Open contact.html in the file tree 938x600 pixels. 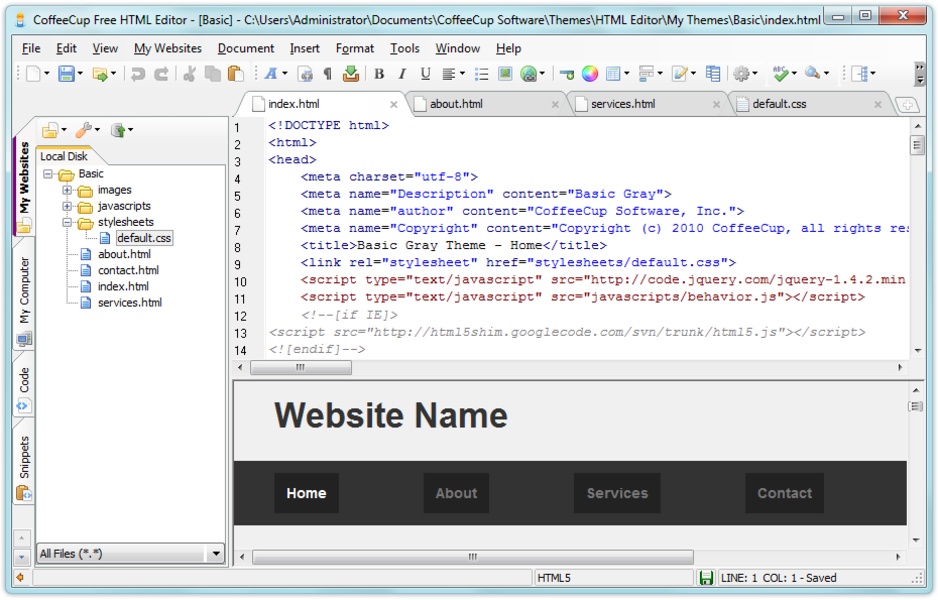pos(128,270)
